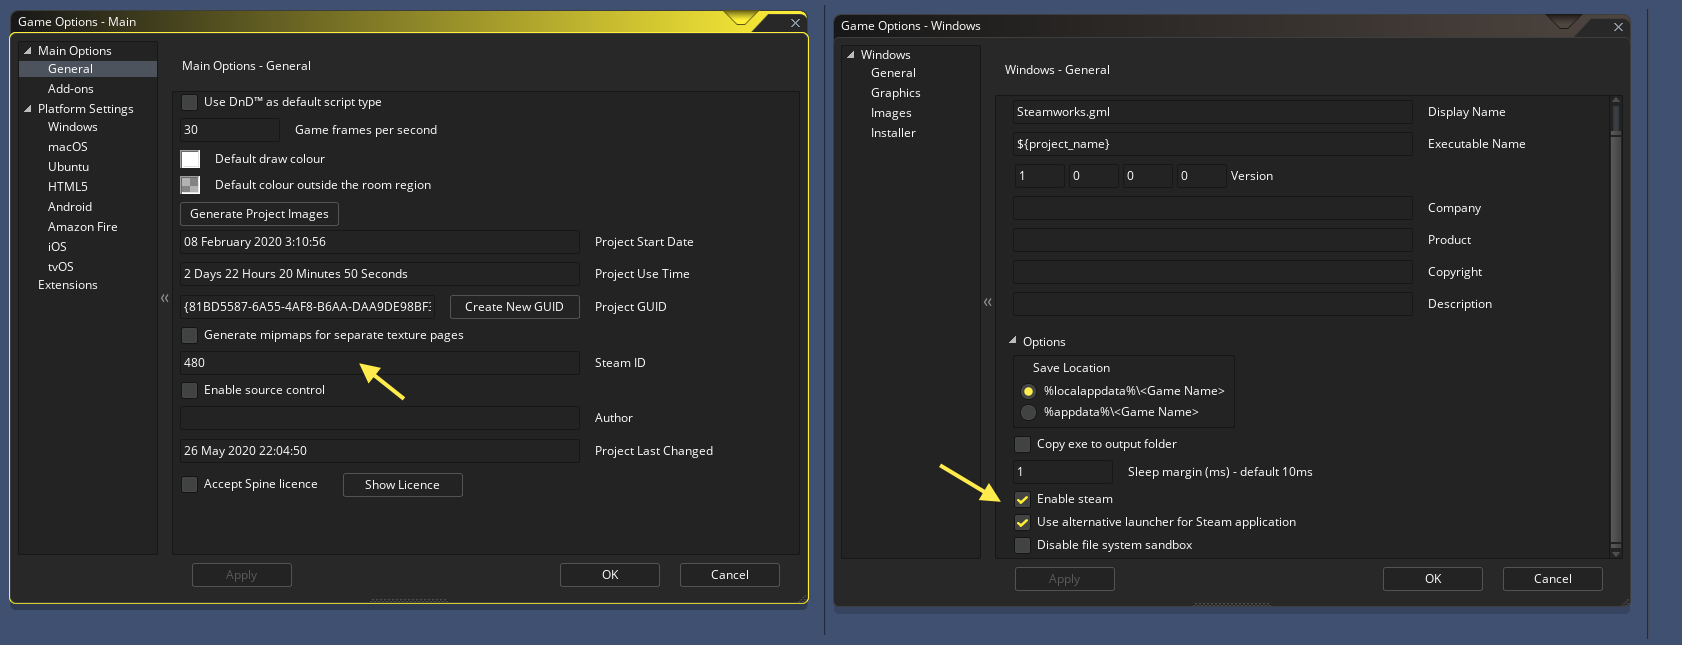
Task: Open tvOS platform settings
Action: point(61,267)
